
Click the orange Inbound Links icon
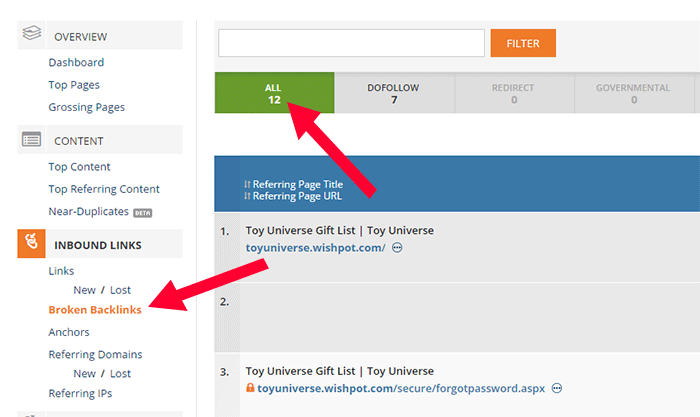click(x=31, y=243)
